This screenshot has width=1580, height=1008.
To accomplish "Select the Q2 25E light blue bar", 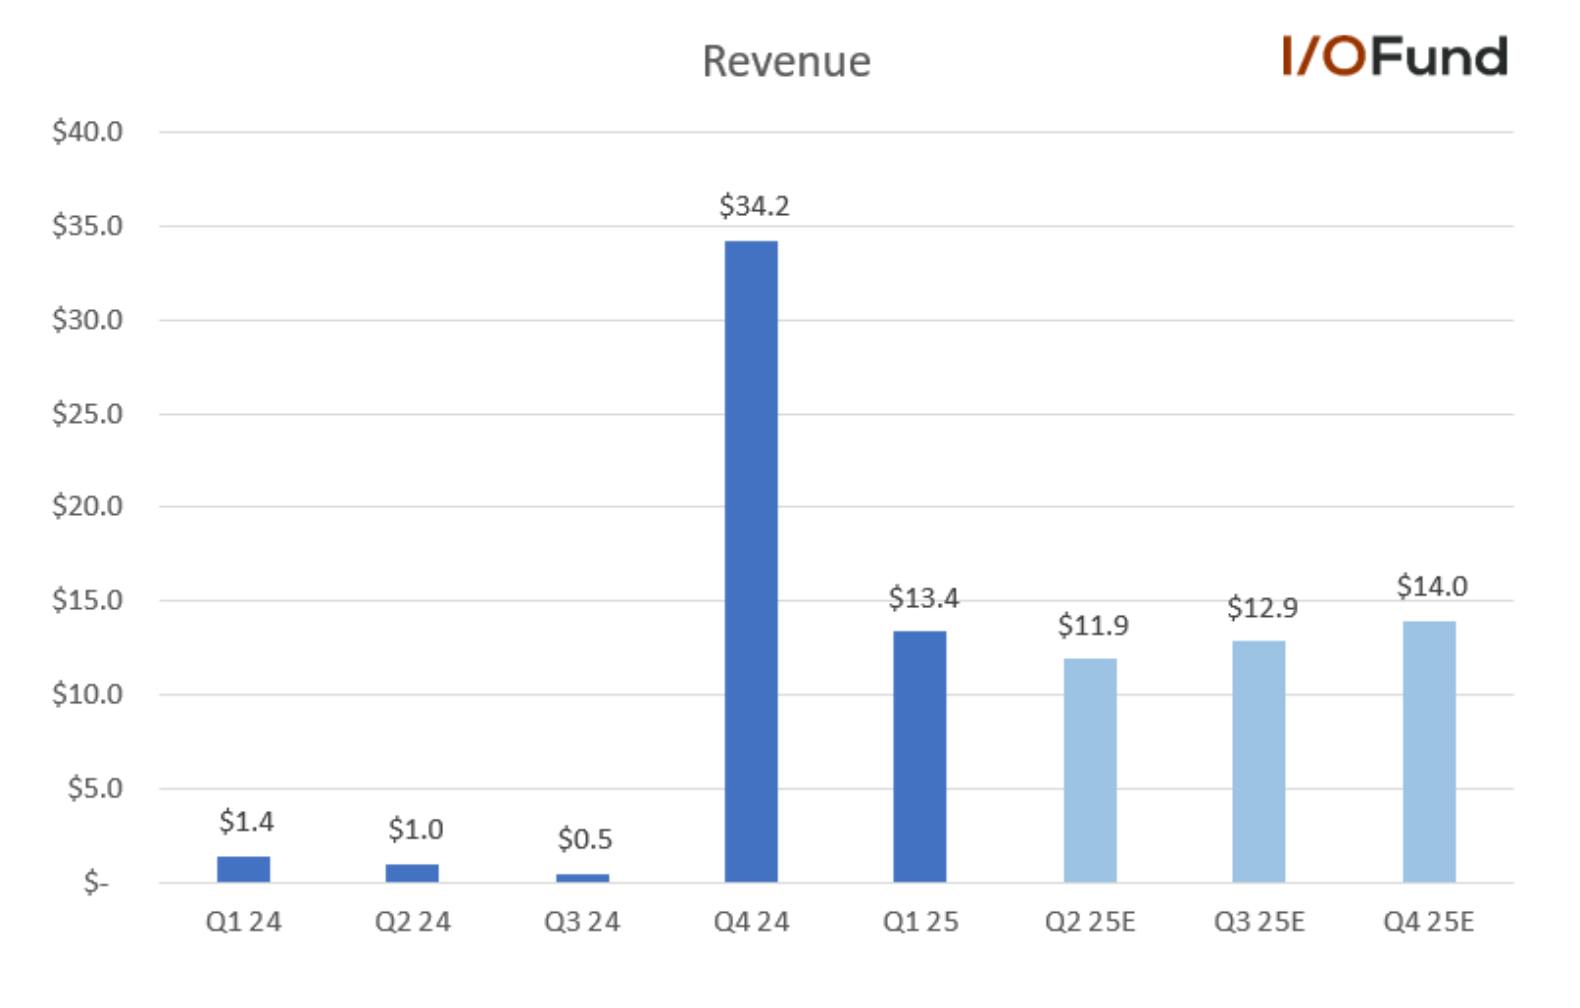I will (1090, 770).
